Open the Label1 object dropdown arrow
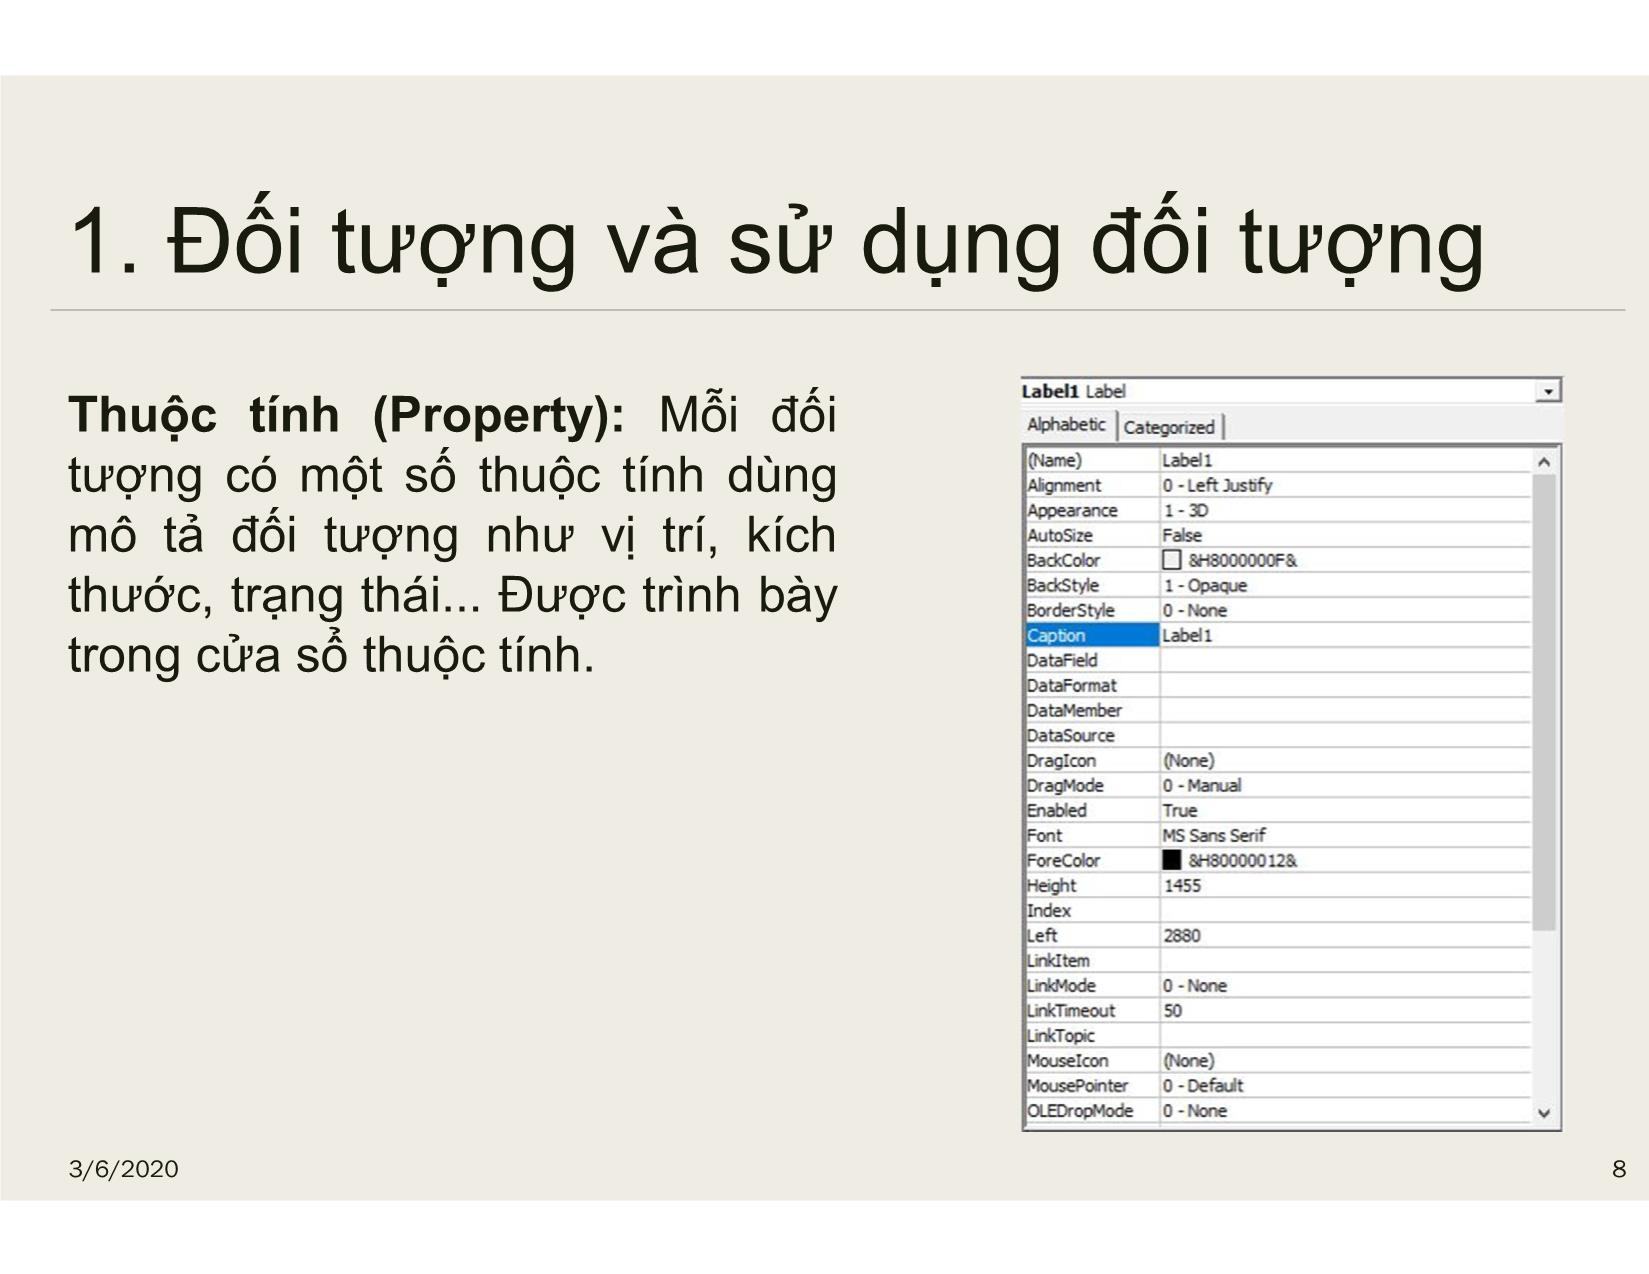 (x=1548, y=391)
